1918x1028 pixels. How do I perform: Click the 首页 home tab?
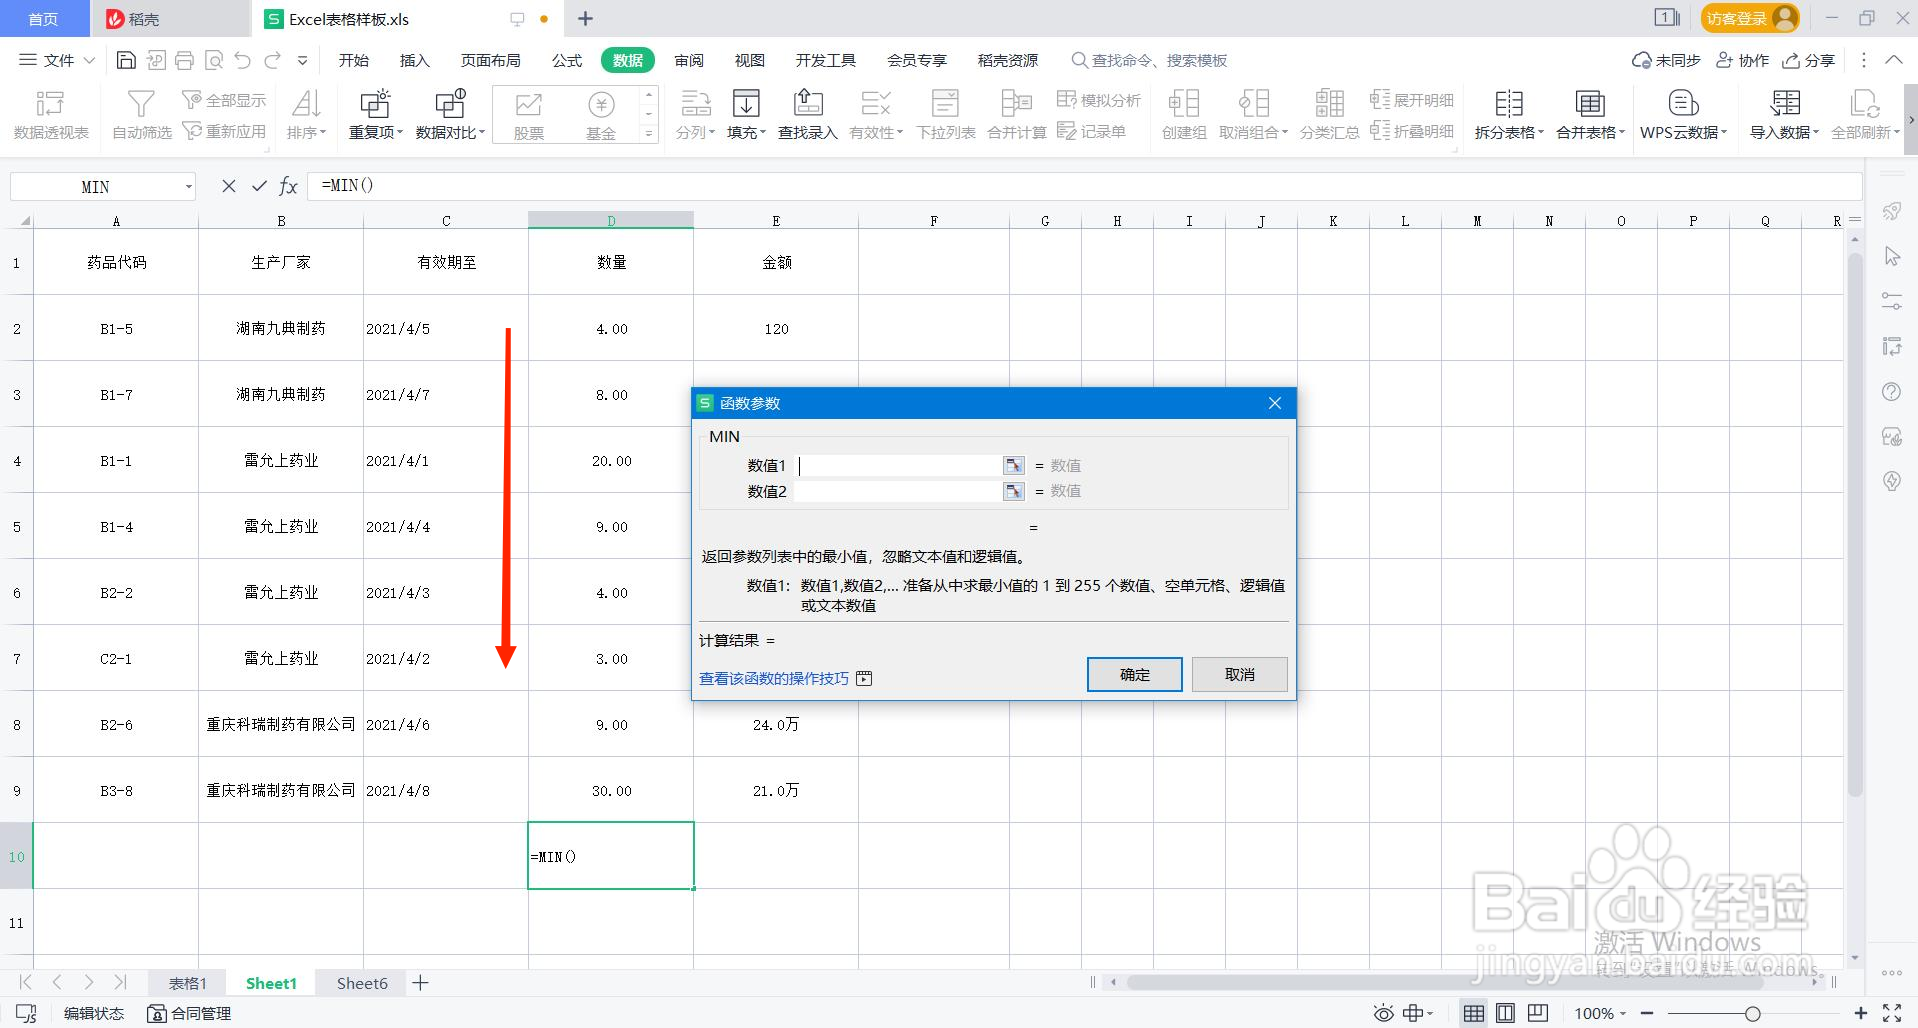43,19
